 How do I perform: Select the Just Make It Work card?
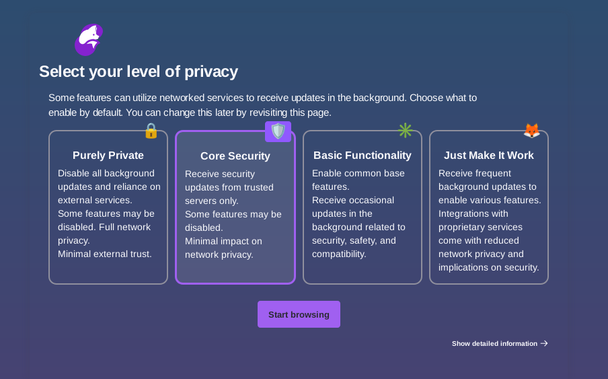click(x=489, y=208)
